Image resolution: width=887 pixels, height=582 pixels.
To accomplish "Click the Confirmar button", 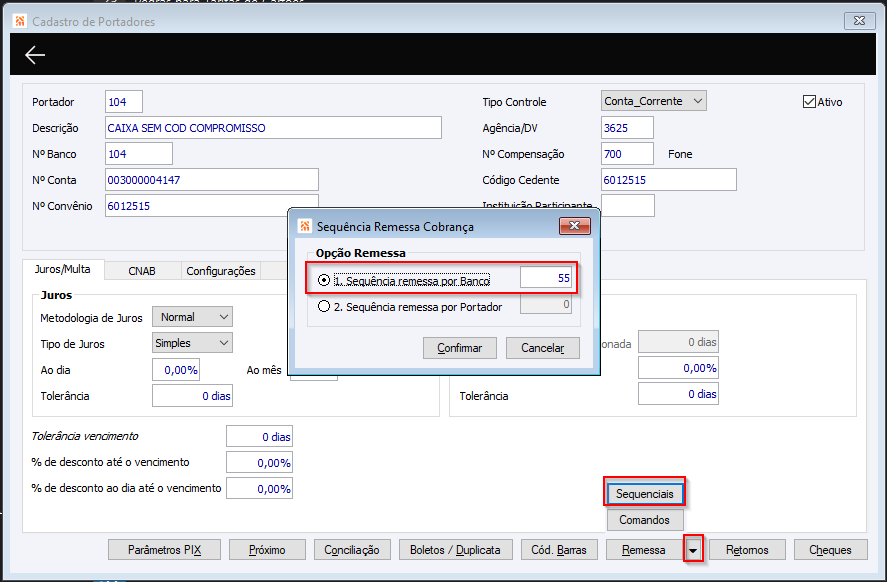I will tap(459, 348).
